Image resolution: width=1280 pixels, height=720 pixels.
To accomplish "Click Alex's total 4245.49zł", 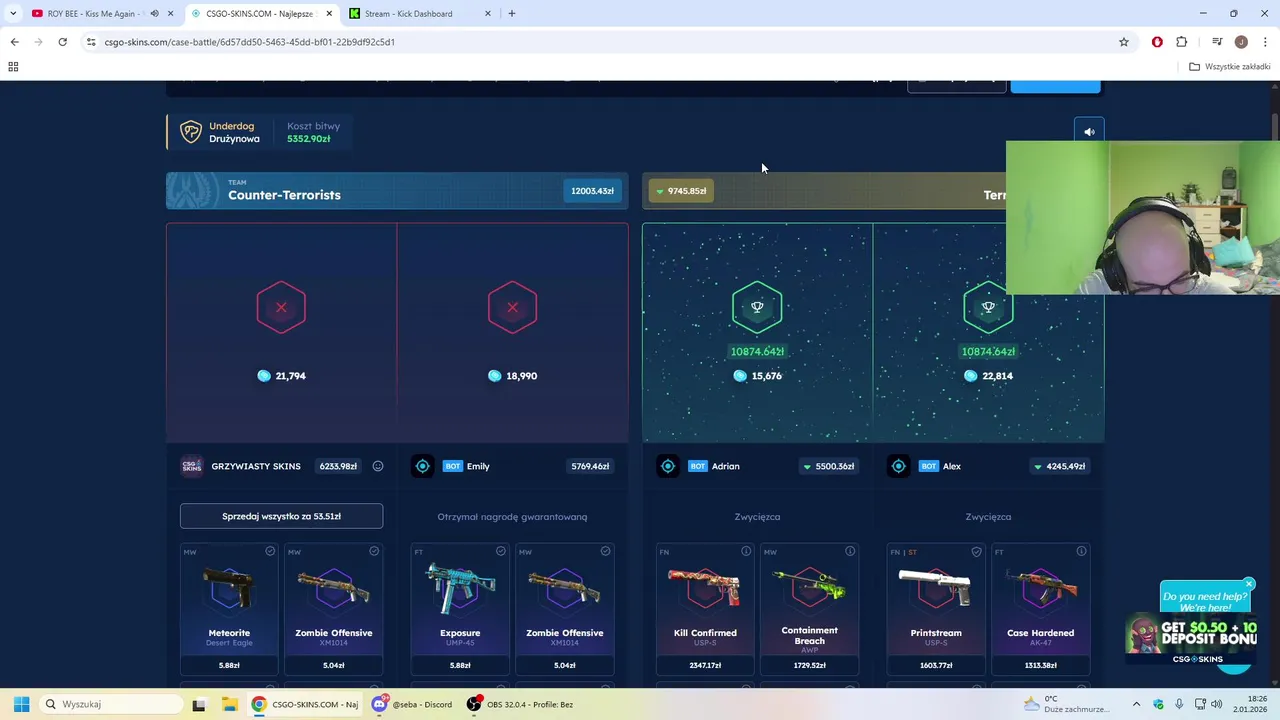I will tap(1059, 466).
